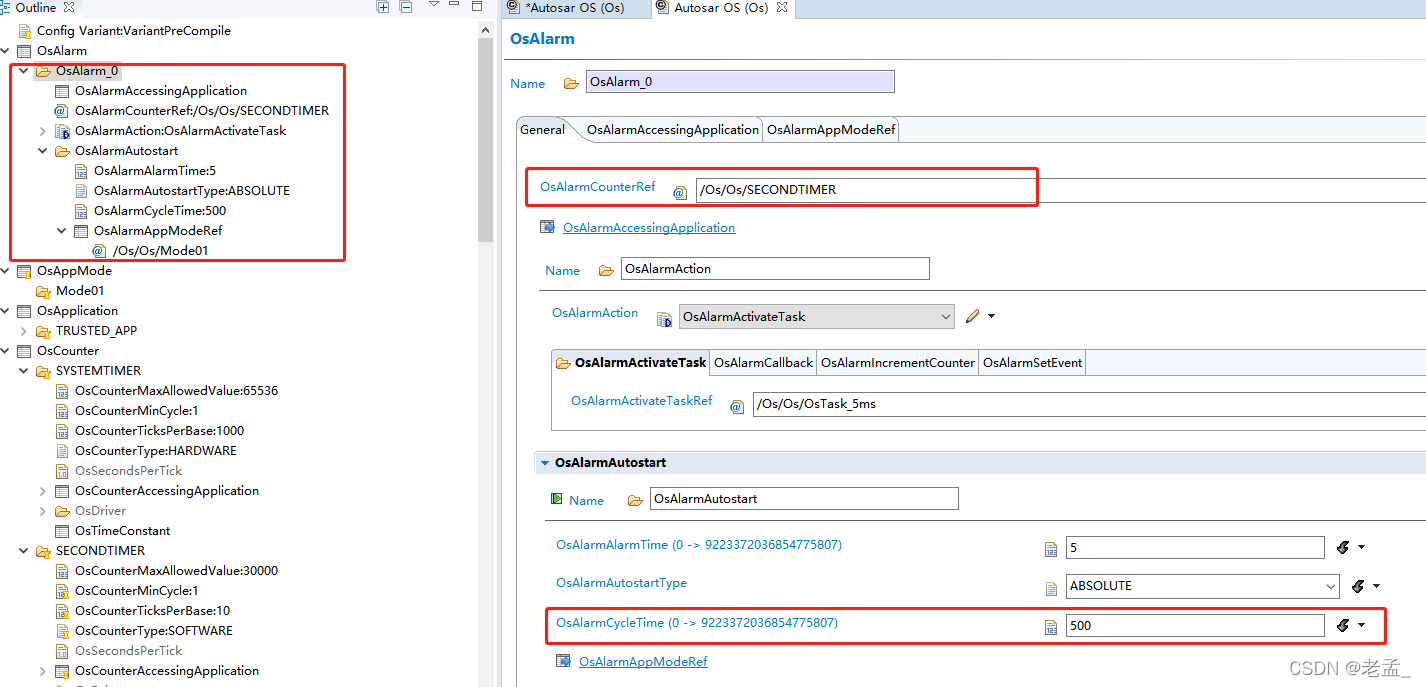Click the OsAlarmCounterRef label link
Image resolution: width=1426 pixels, height=687 pixels.
(x=598, y=186)
